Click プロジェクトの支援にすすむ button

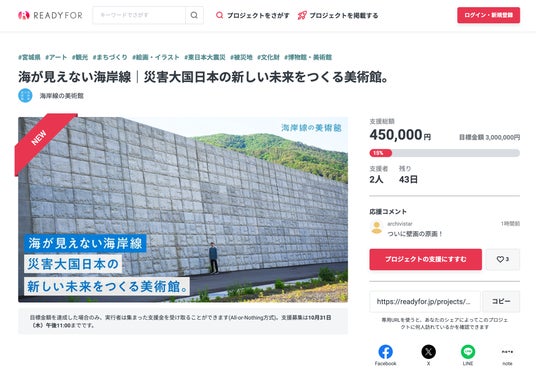[x=426, y=259]
